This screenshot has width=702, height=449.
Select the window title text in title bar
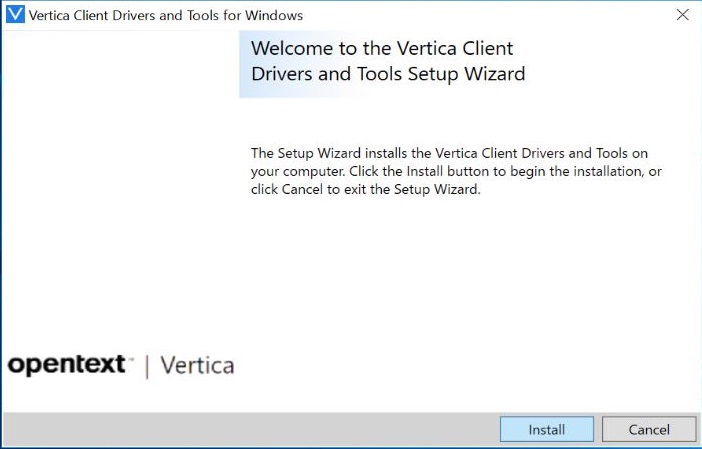coord(166,15)
